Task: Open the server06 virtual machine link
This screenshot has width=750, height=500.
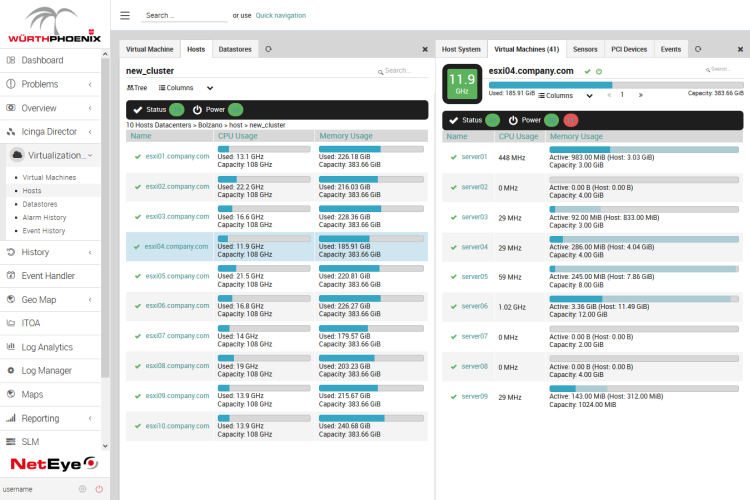Action: click(474, 306)
